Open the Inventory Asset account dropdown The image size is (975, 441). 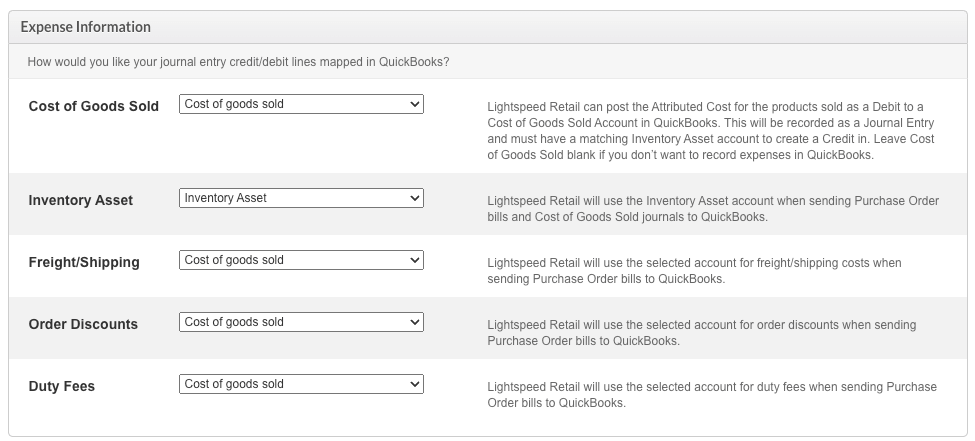[x=300, y=198]
